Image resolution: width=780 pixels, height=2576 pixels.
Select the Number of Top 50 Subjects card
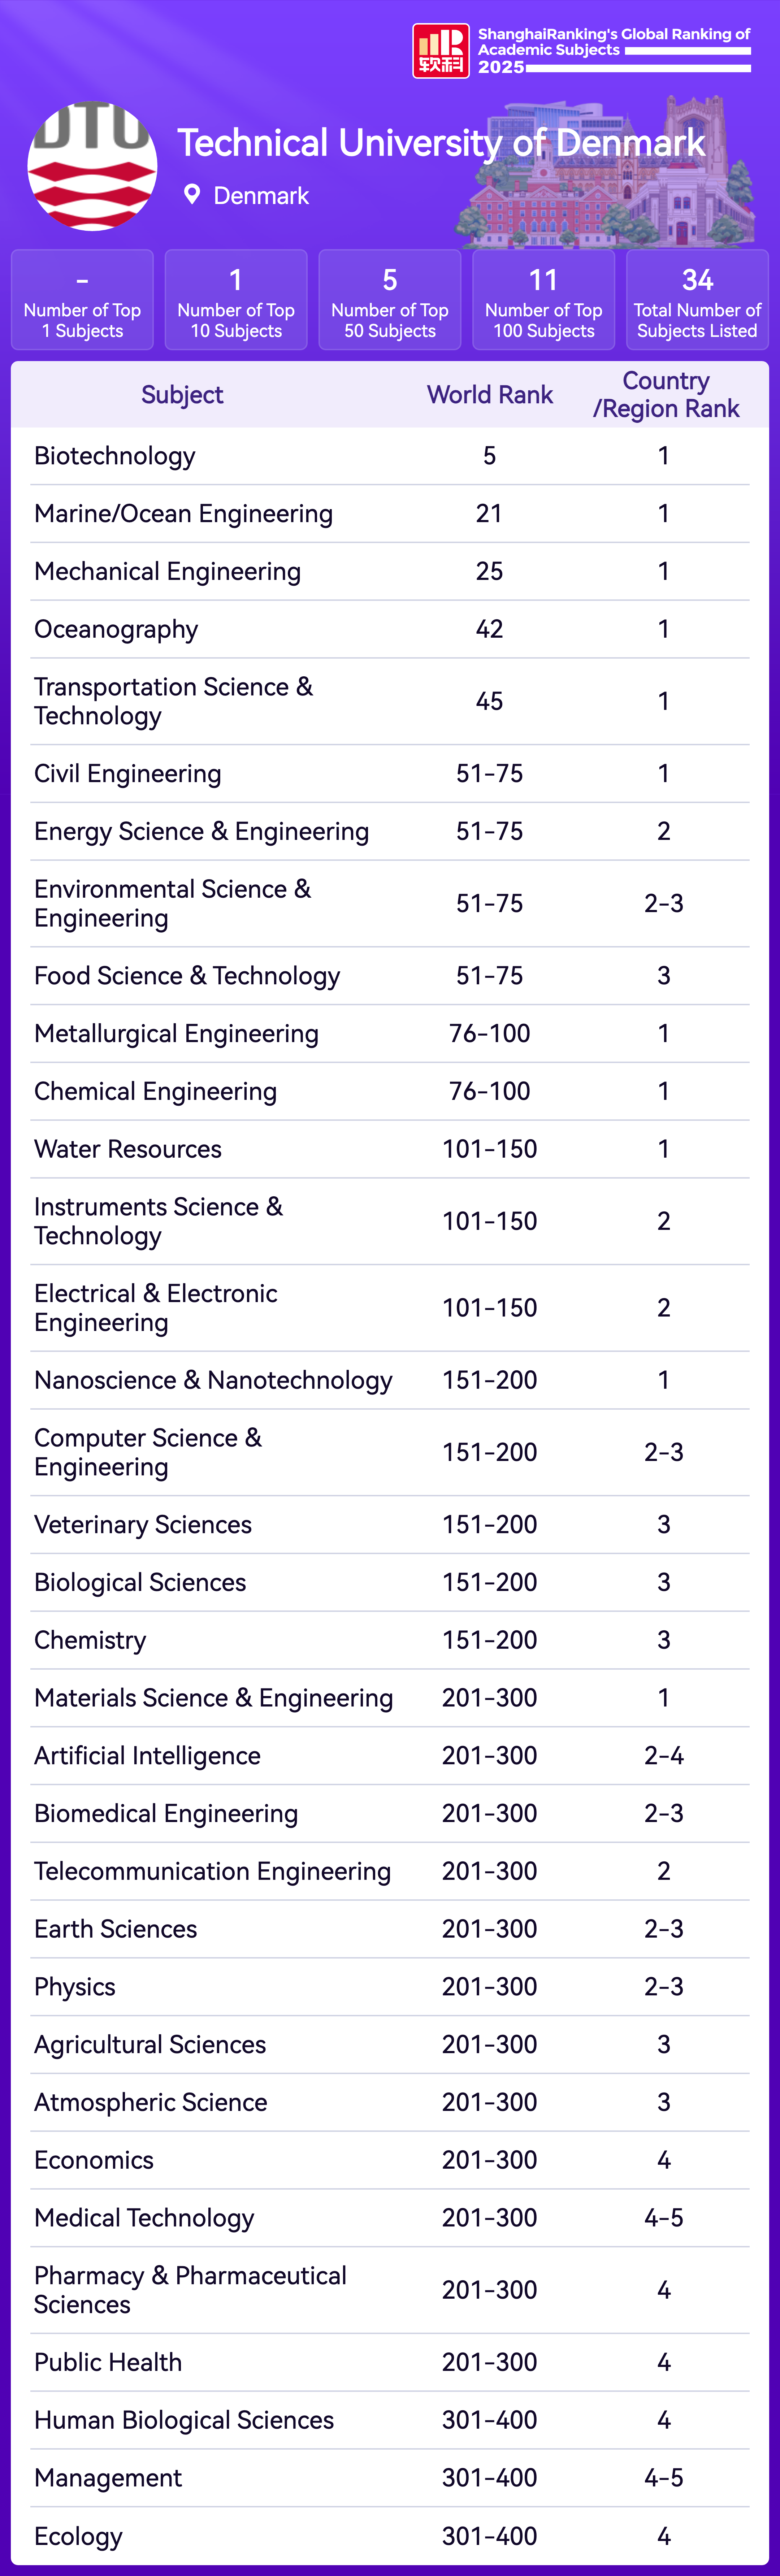pos(390,300)
